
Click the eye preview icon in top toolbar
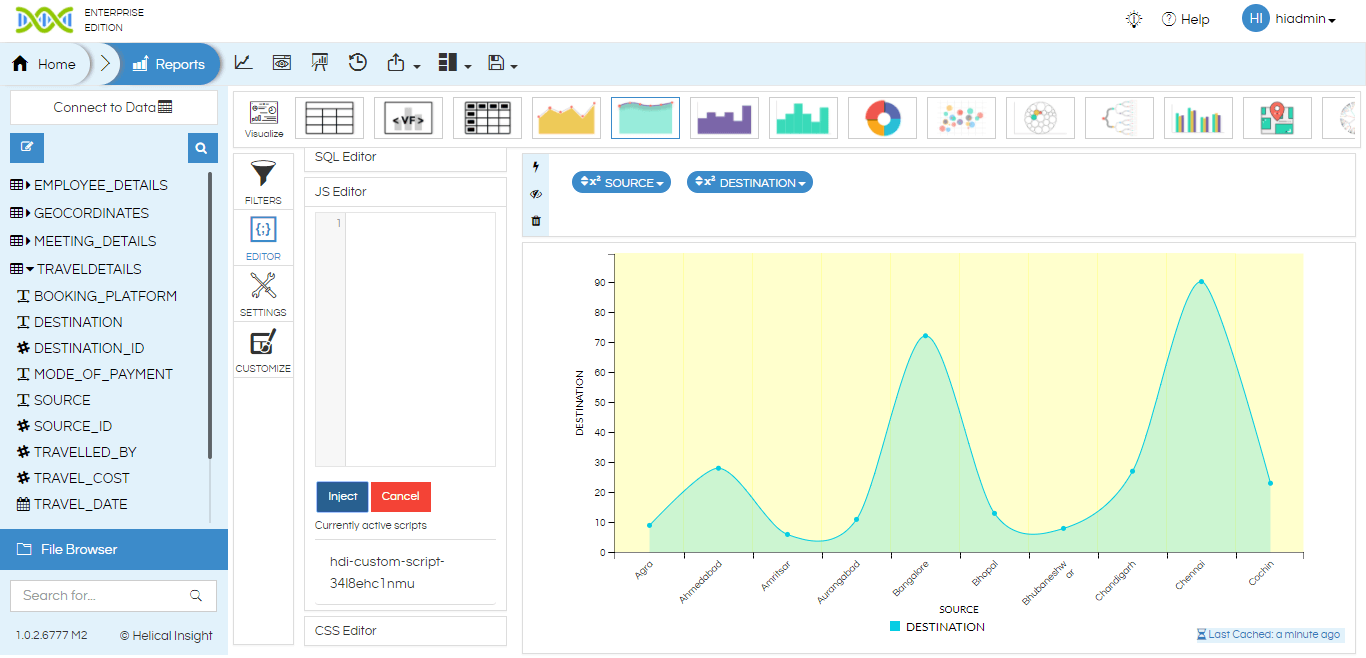tap(282, 62)
